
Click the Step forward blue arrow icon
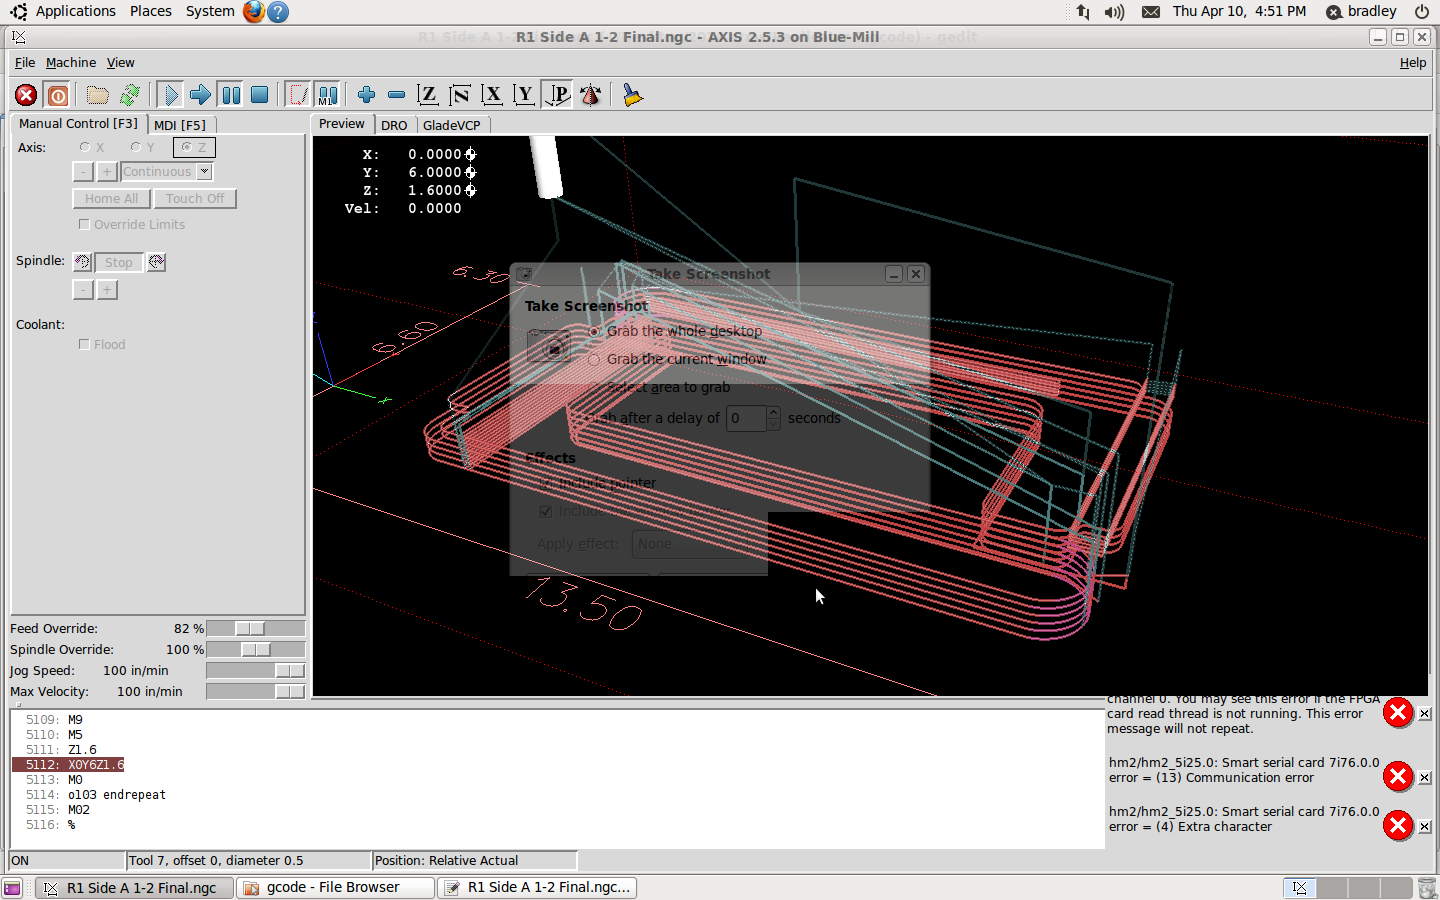(200, 95)
